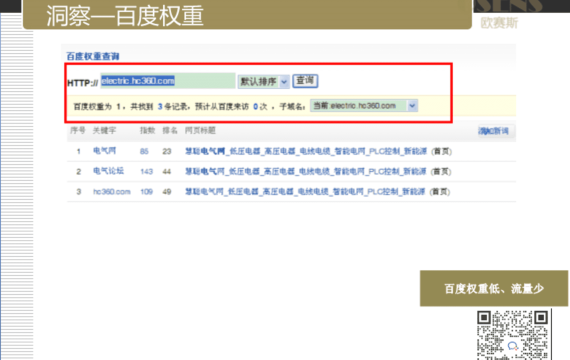Click the 百度权重查询 heading
Viewport: 570px width, 360px height.
[x=93, y=56]
